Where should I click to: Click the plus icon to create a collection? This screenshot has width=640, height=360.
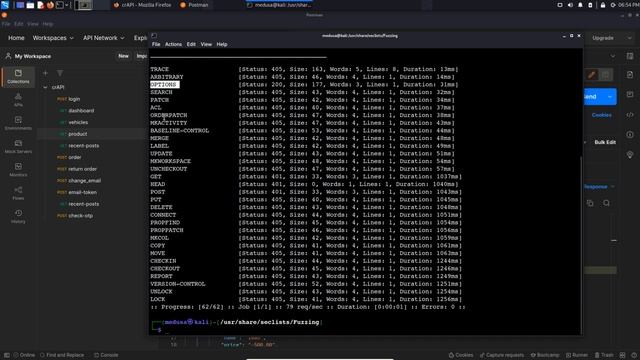[x=45, y=73]
